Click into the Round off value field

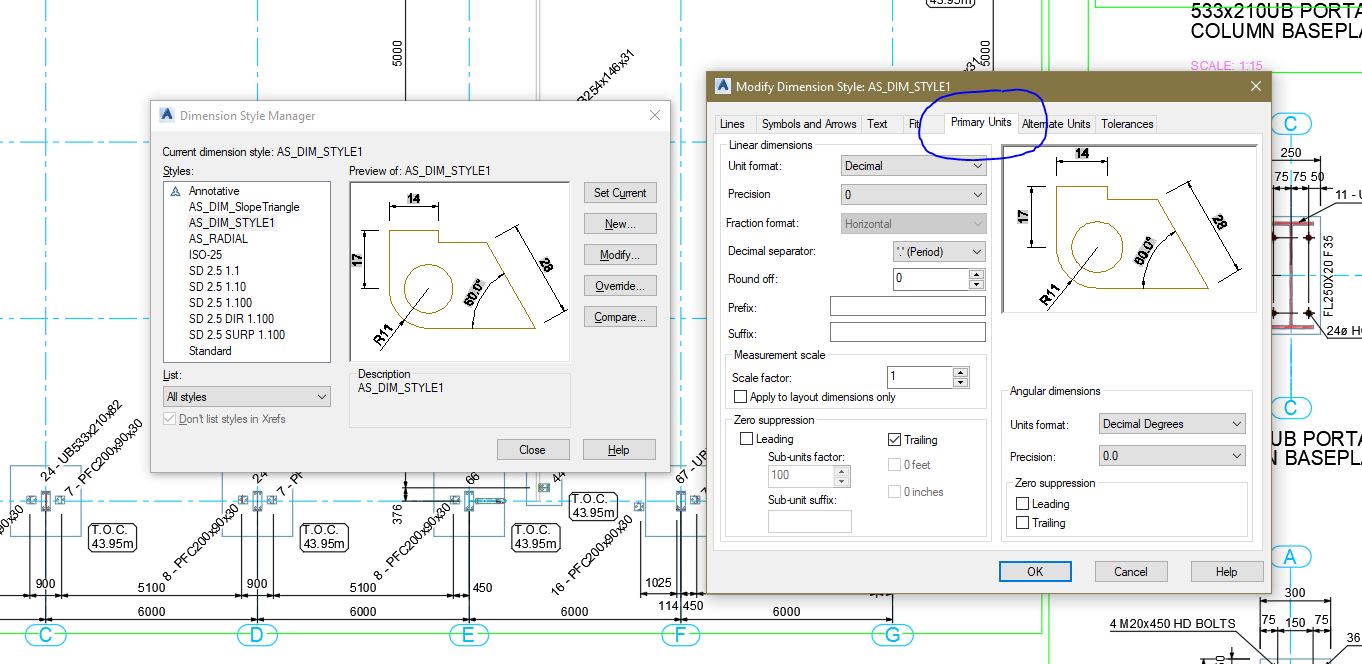point(931,279)
